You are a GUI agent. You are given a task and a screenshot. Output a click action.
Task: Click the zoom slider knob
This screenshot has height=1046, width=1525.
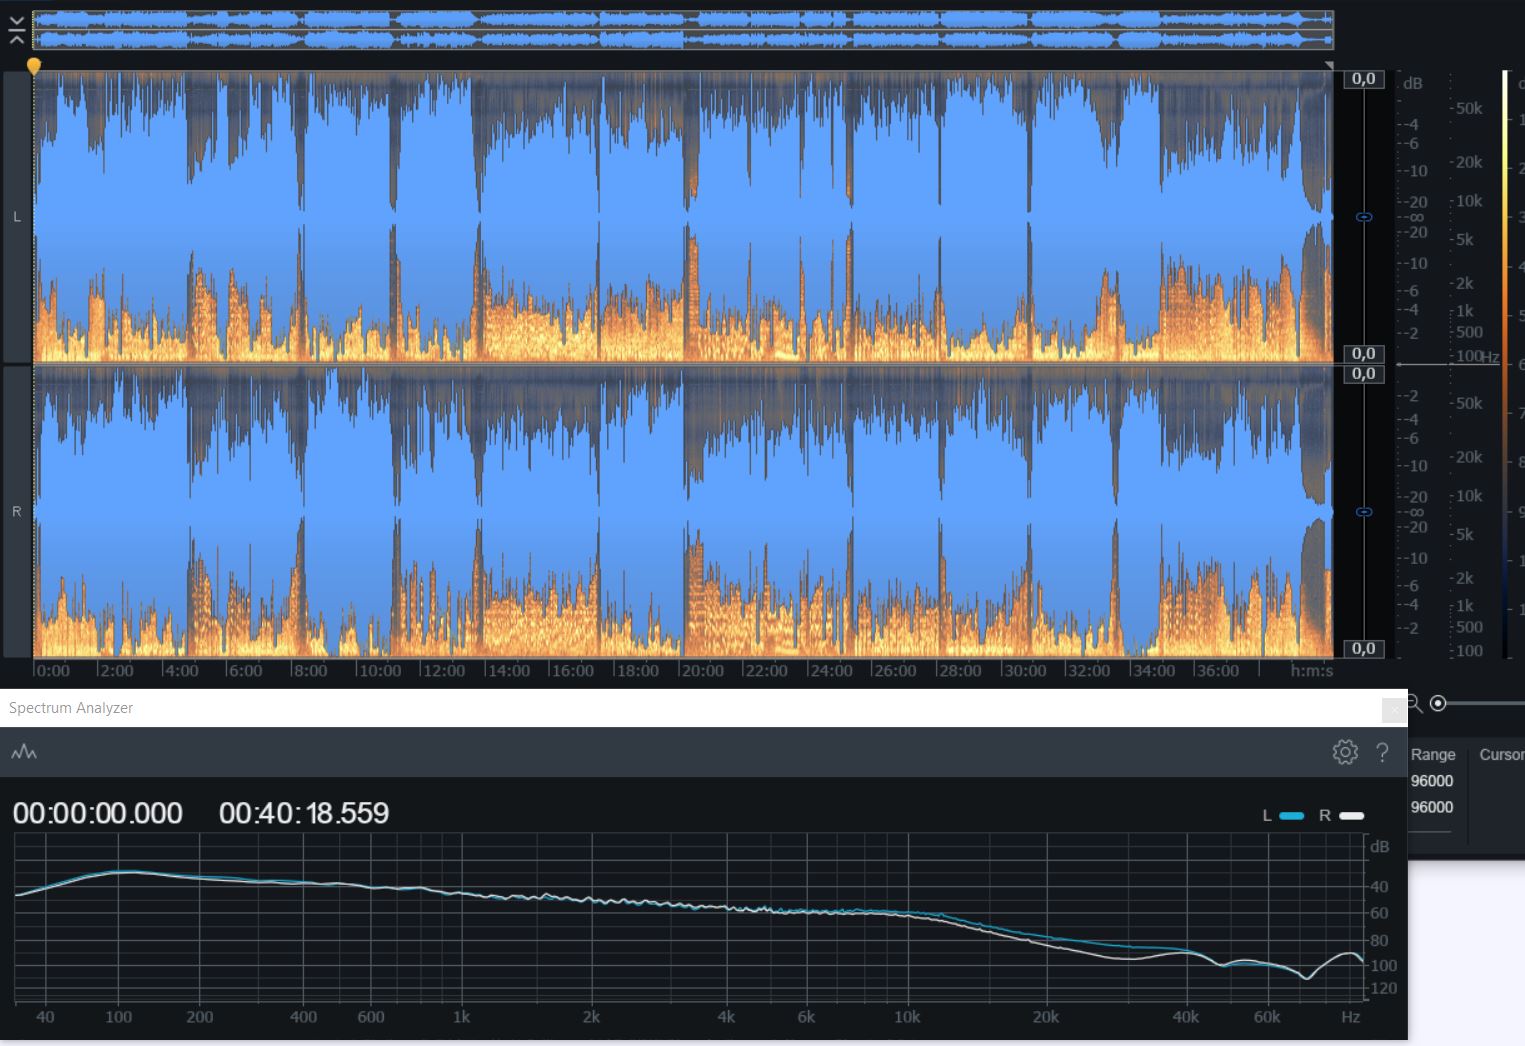(x=1438, y=703)
